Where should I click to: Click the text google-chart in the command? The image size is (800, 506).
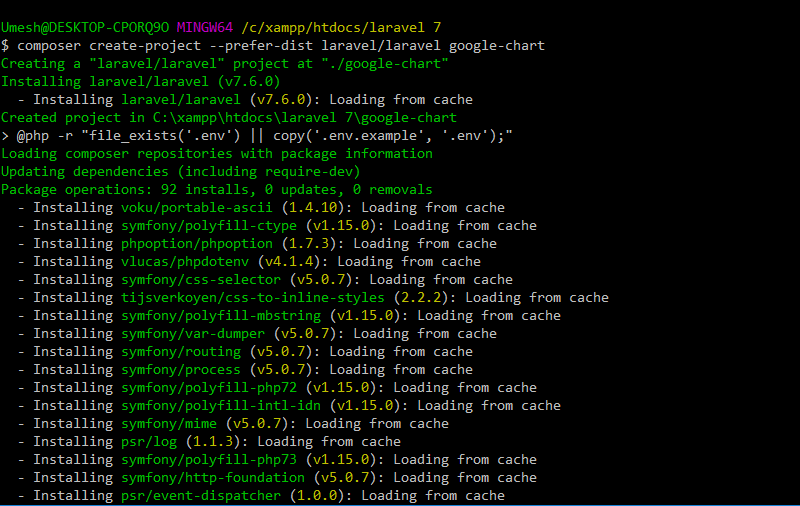[x=497, y=46]
